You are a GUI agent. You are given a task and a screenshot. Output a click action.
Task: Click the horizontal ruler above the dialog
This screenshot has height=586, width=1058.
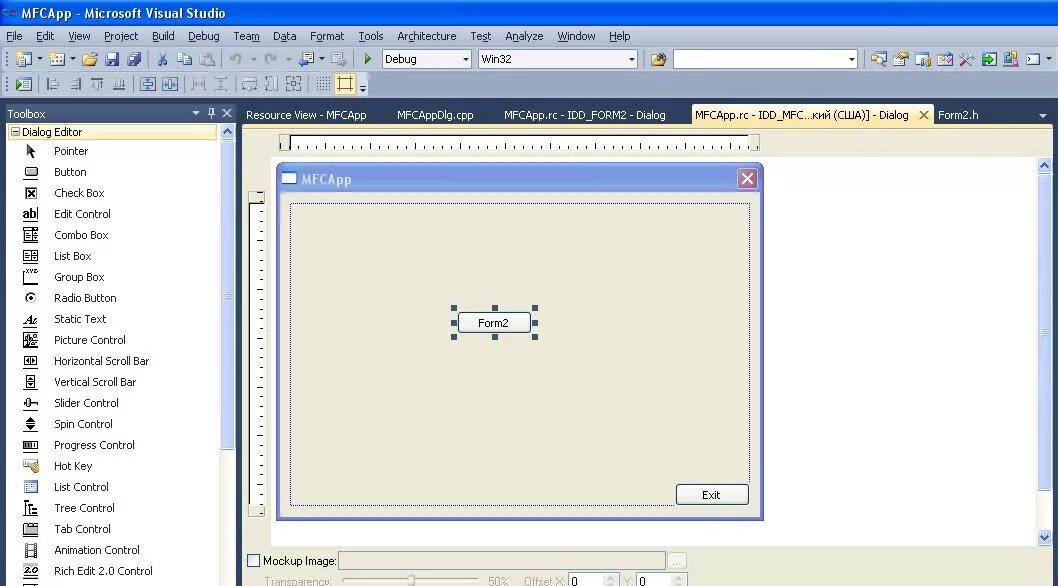tap(520, 142)
